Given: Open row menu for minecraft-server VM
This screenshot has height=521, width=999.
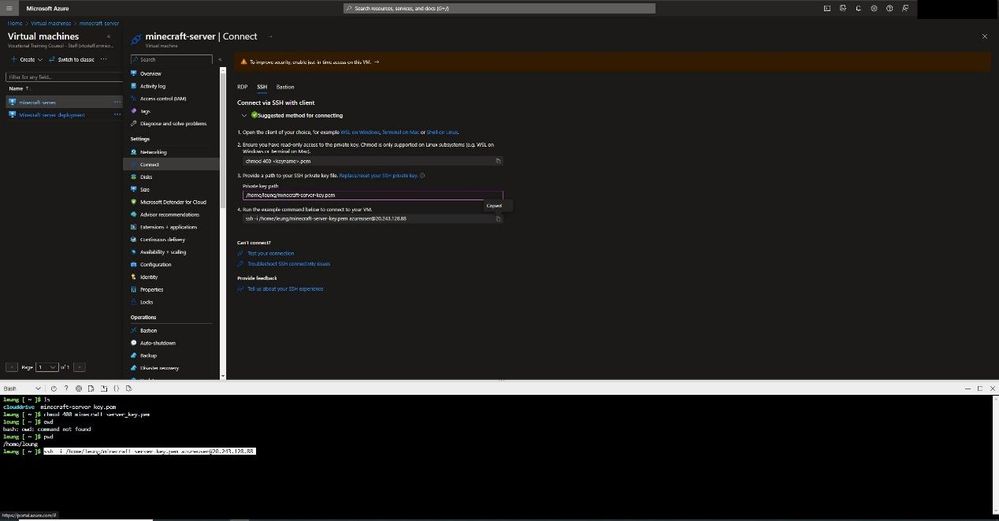Looking at the screenshot, I should [x=117, y=103].
